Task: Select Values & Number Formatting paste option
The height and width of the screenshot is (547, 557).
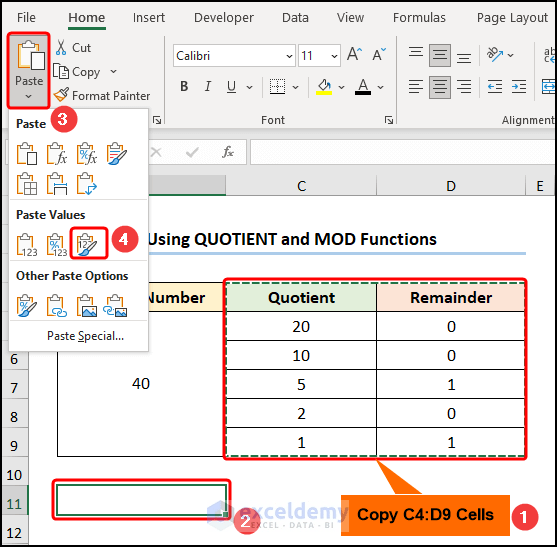Action: click(x=57, y=245)
